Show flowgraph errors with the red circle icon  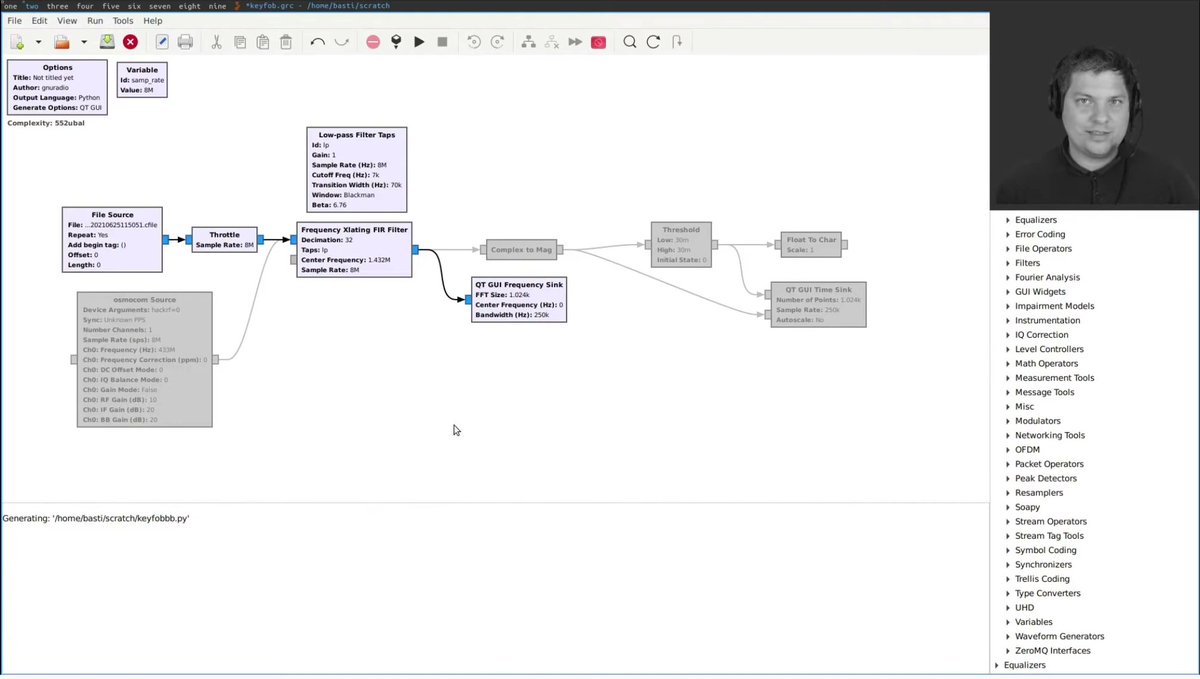(373, 42)
